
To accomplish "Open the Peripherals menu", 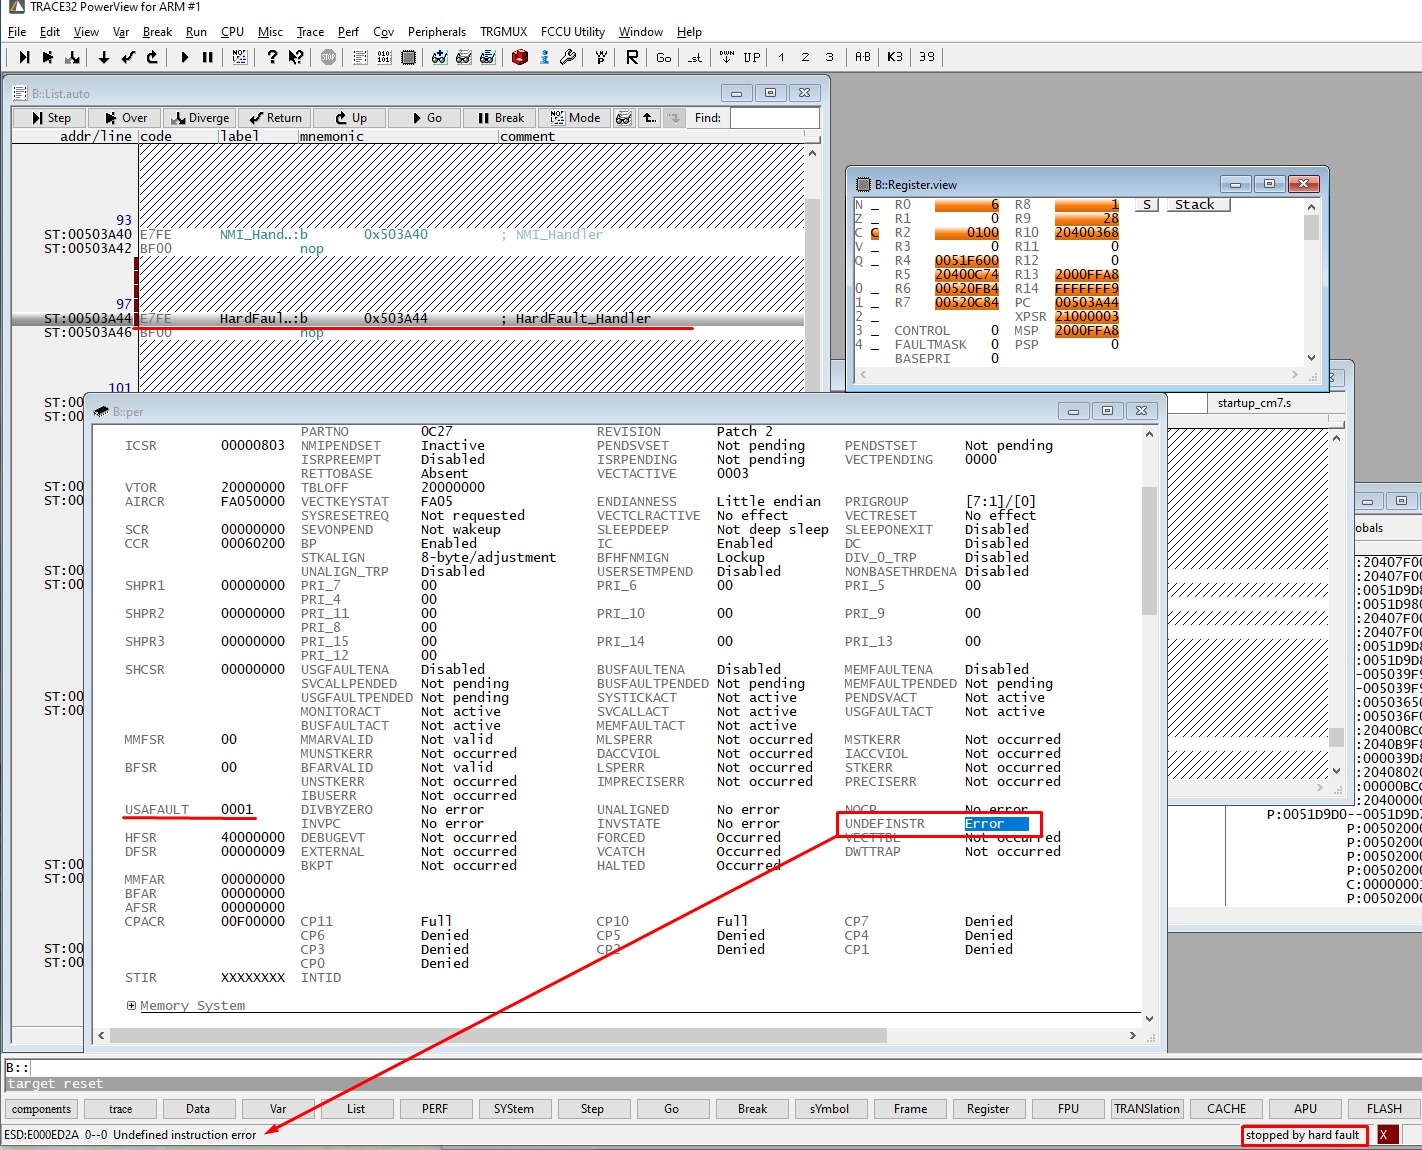I will tap(437, 31).
